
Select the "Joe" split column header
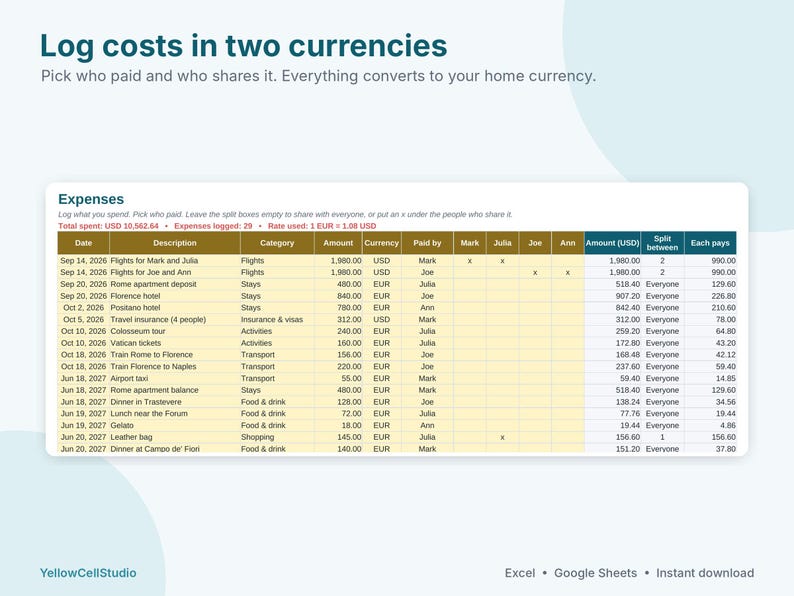coord(535,243)
